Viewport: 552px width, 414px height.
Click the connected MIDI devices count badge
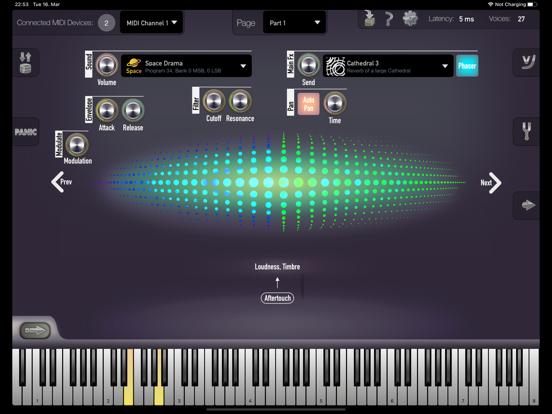106,23
